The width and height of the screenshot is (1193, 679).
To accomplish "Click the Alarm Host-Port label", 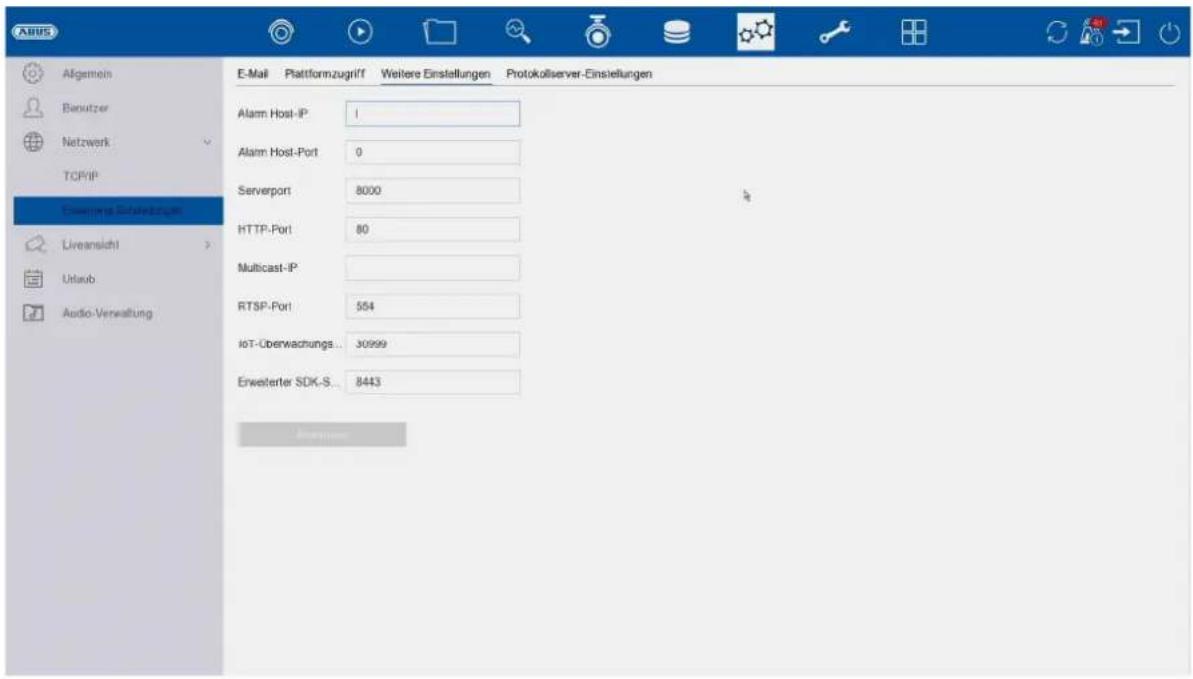I will [x=278, y=152].
